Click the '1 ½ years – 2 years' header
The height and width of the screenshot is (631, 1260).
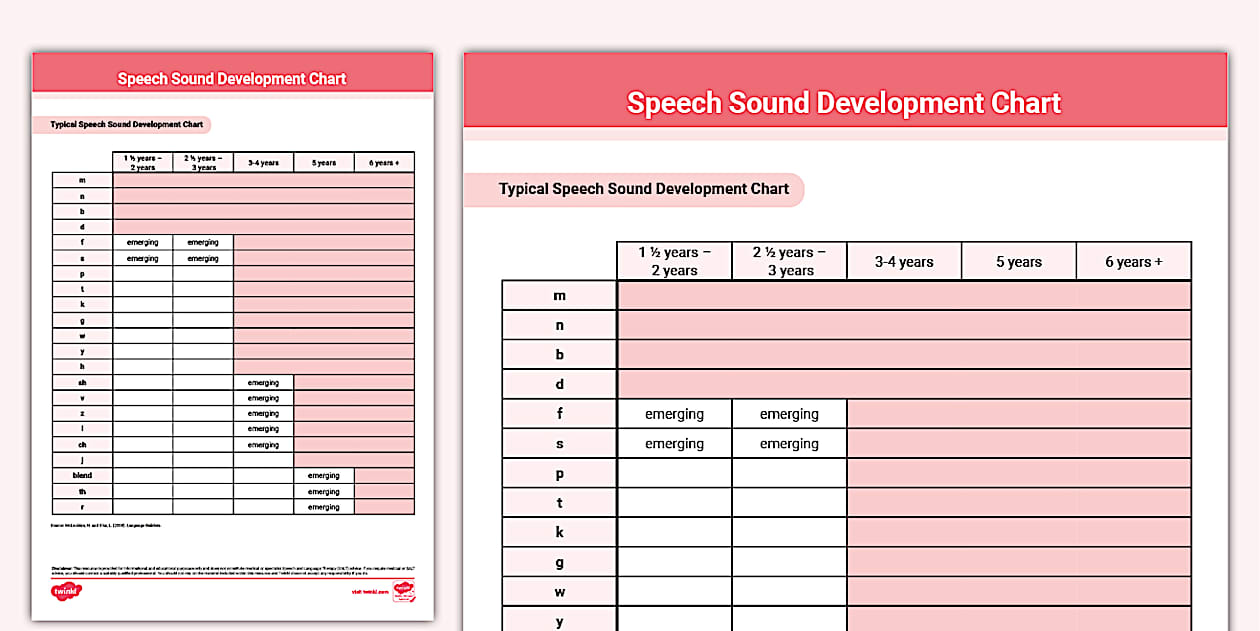(675, 260)
